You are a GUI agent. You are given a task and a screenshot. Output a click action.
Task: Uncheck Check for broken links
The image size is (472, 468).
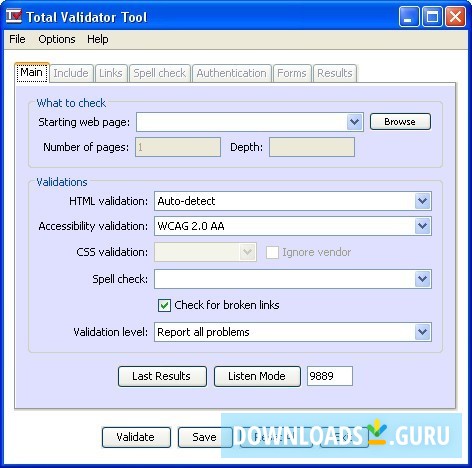(164, 305)
